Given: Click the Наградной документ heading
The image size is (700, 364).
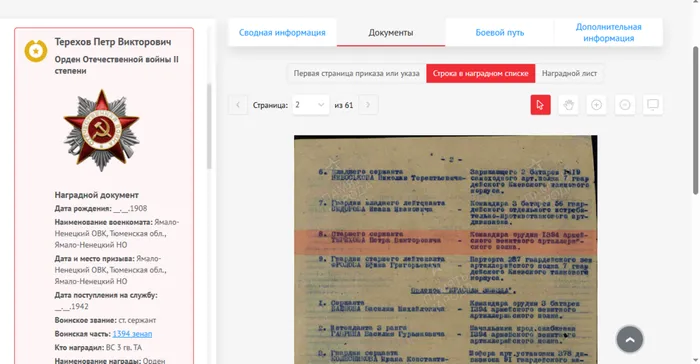Looking at the screenshot, I should click(x=96, y=195).
